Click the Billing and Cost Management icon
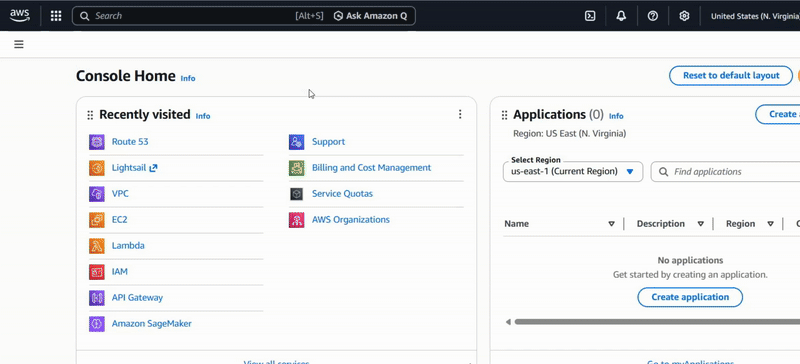Image resolution: width=800 pixels, height=364 pixels. (296, 168)
